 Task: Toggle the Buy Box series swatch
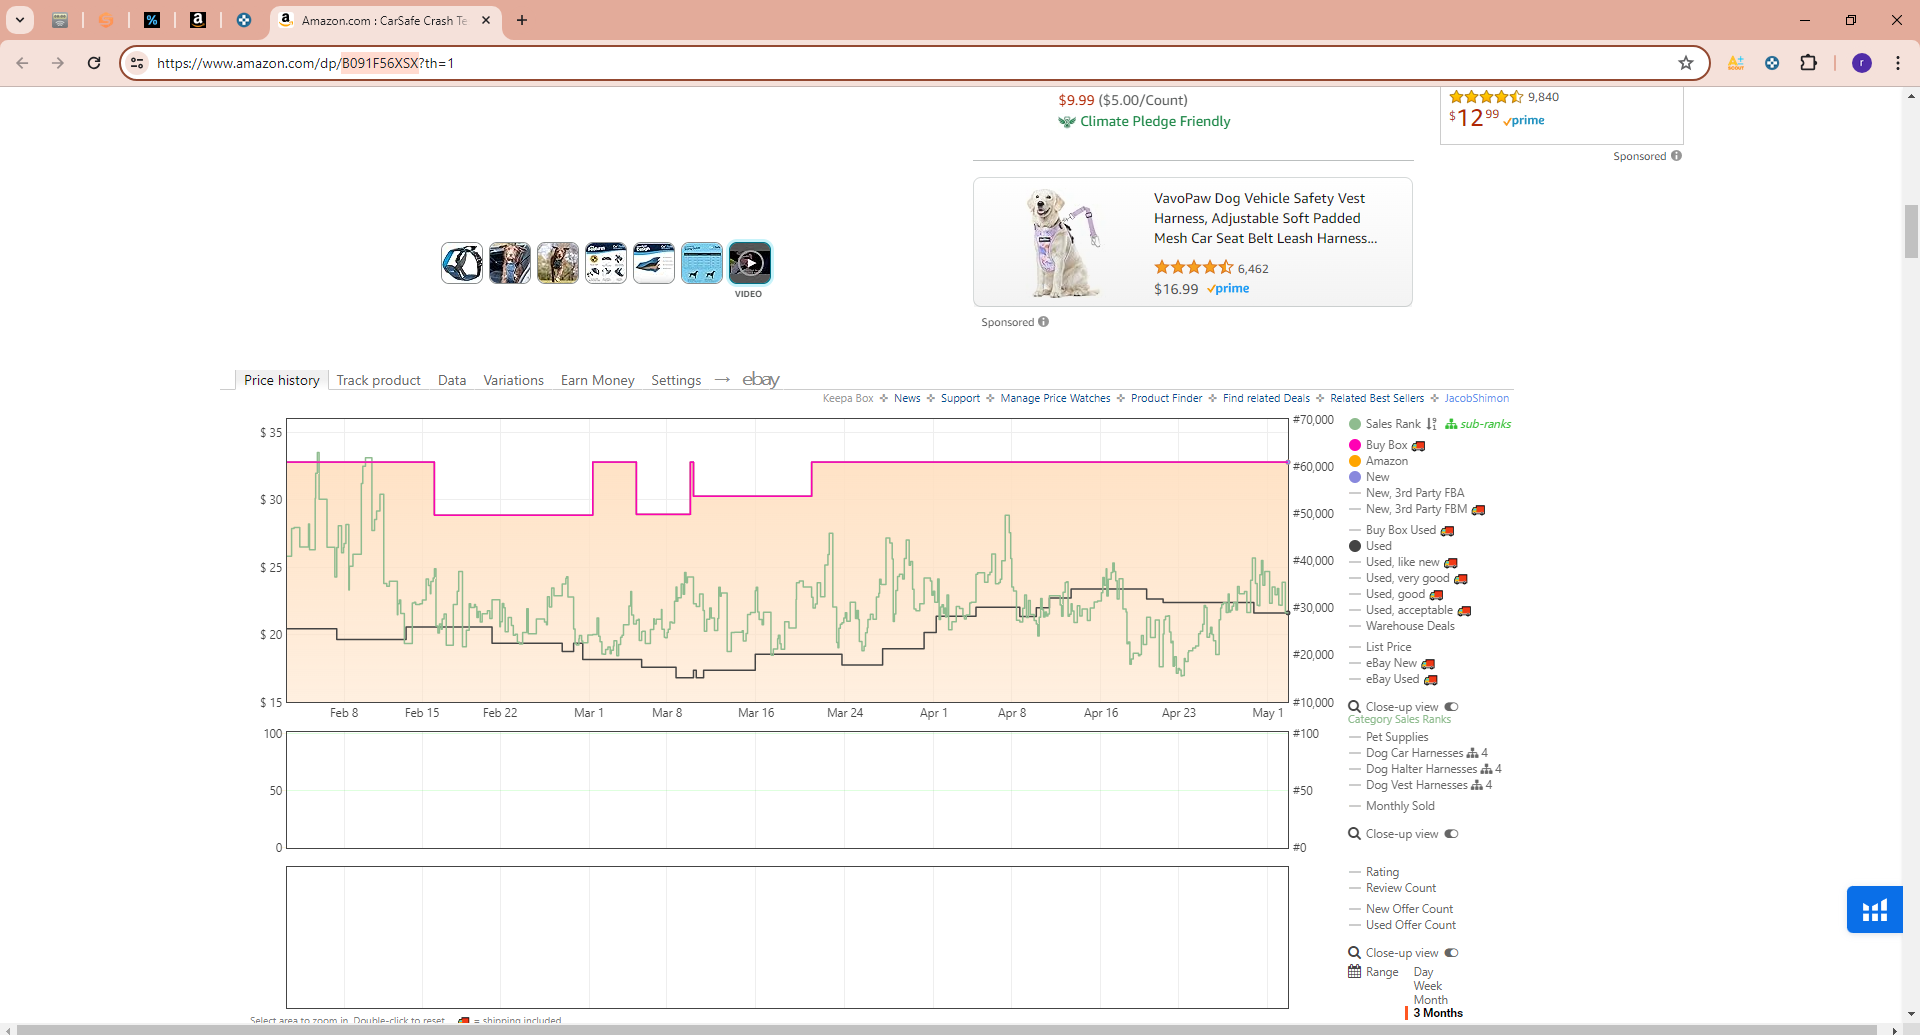1355,445
